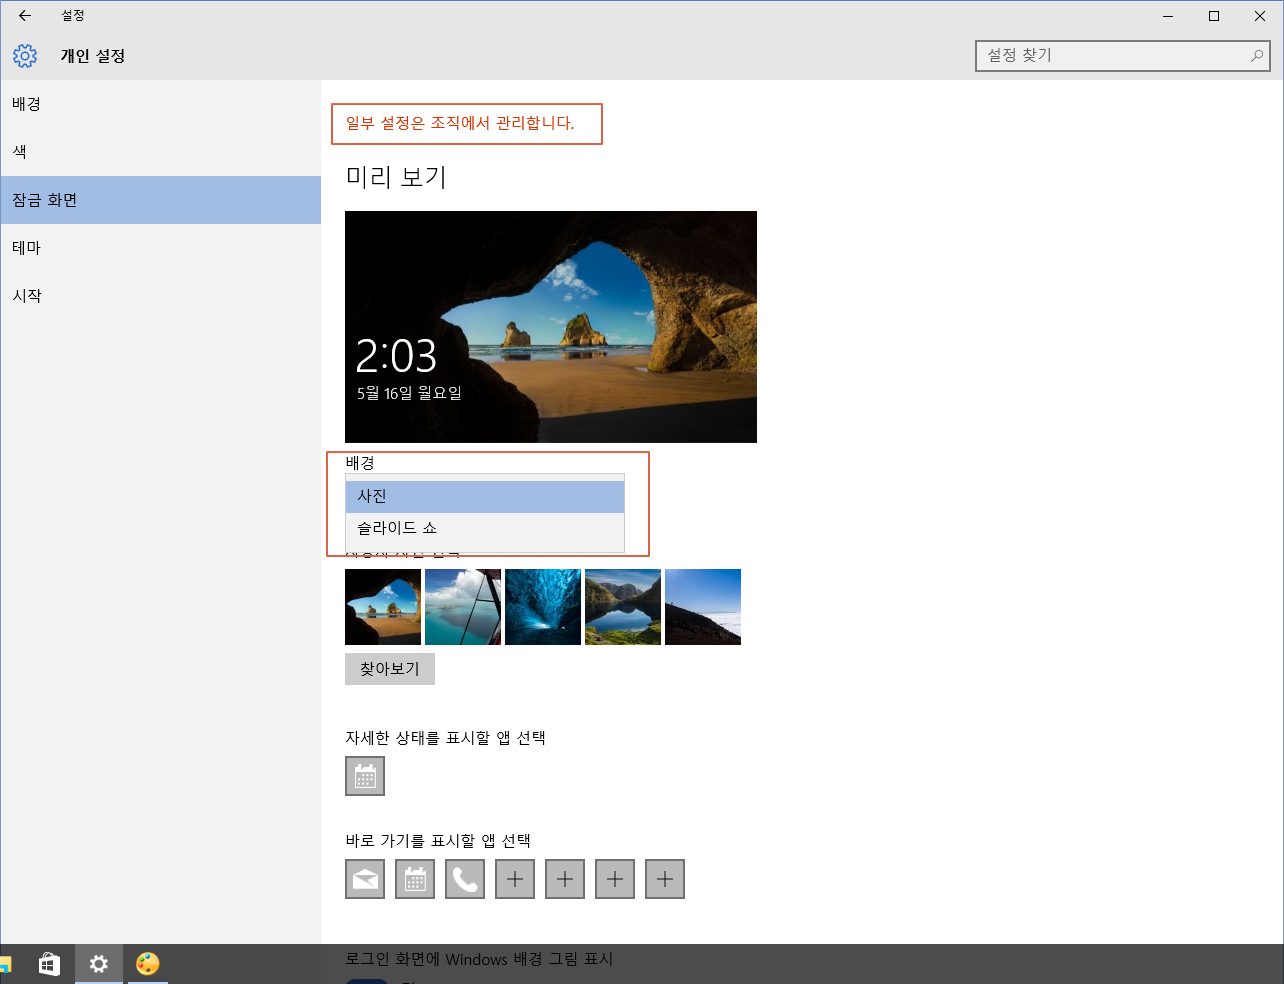Screen dimensions: 1284x984
Task: Click the calendar quick status icon in bottom row
Action: click(x=415, y=879)
